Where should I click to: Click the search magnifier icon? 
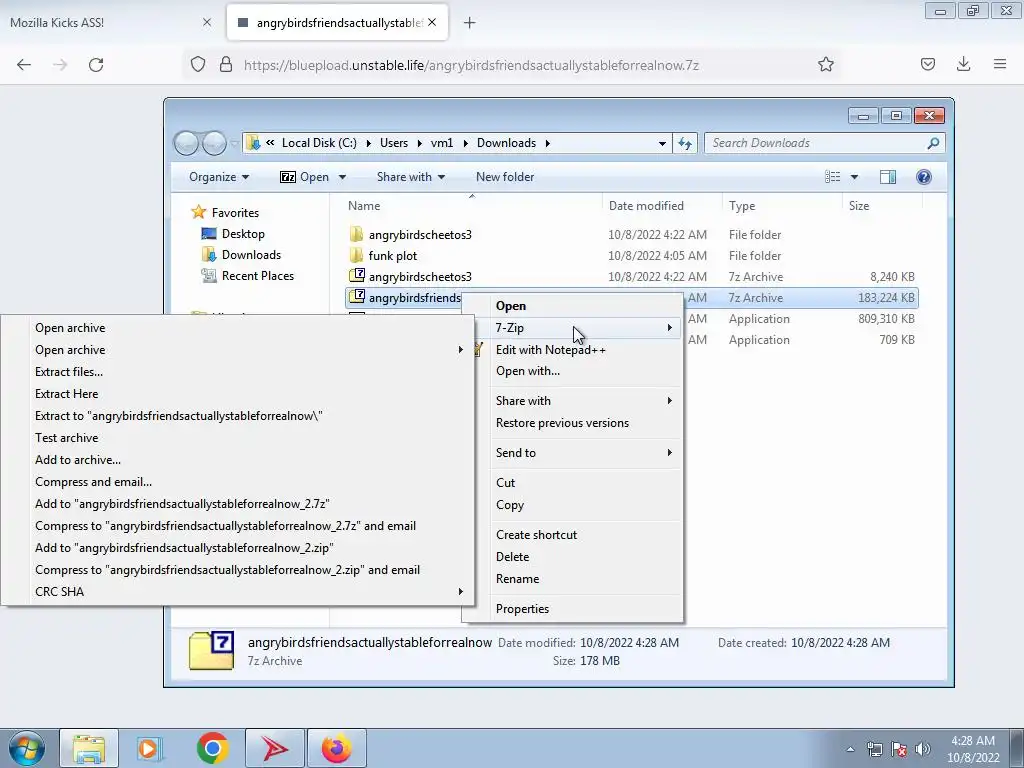tap(933, 143)
